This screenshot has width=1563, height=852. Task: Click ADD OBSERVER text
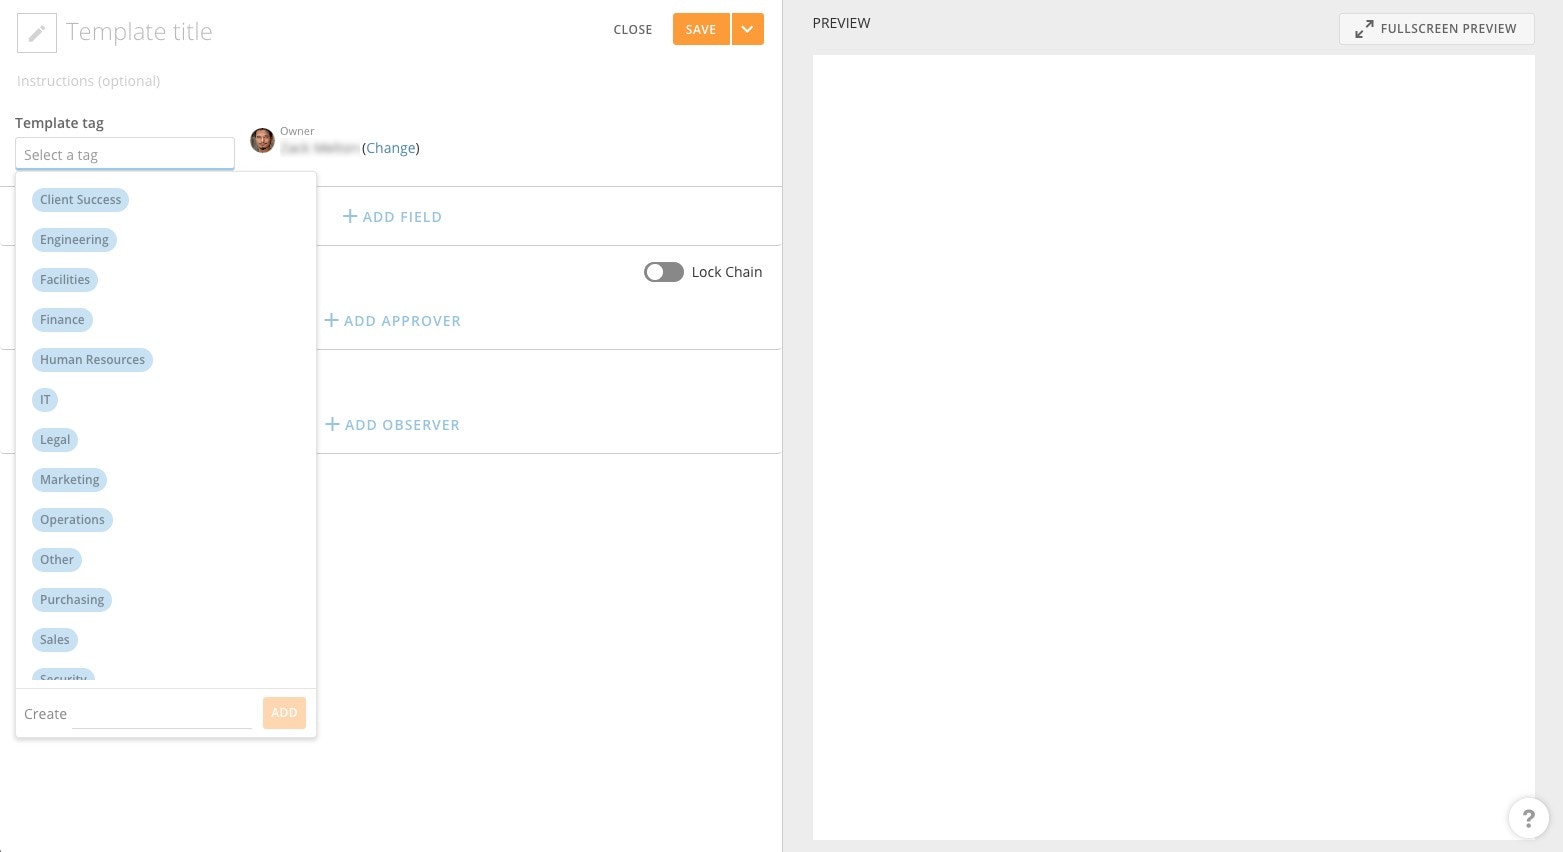tap(402, 425)
